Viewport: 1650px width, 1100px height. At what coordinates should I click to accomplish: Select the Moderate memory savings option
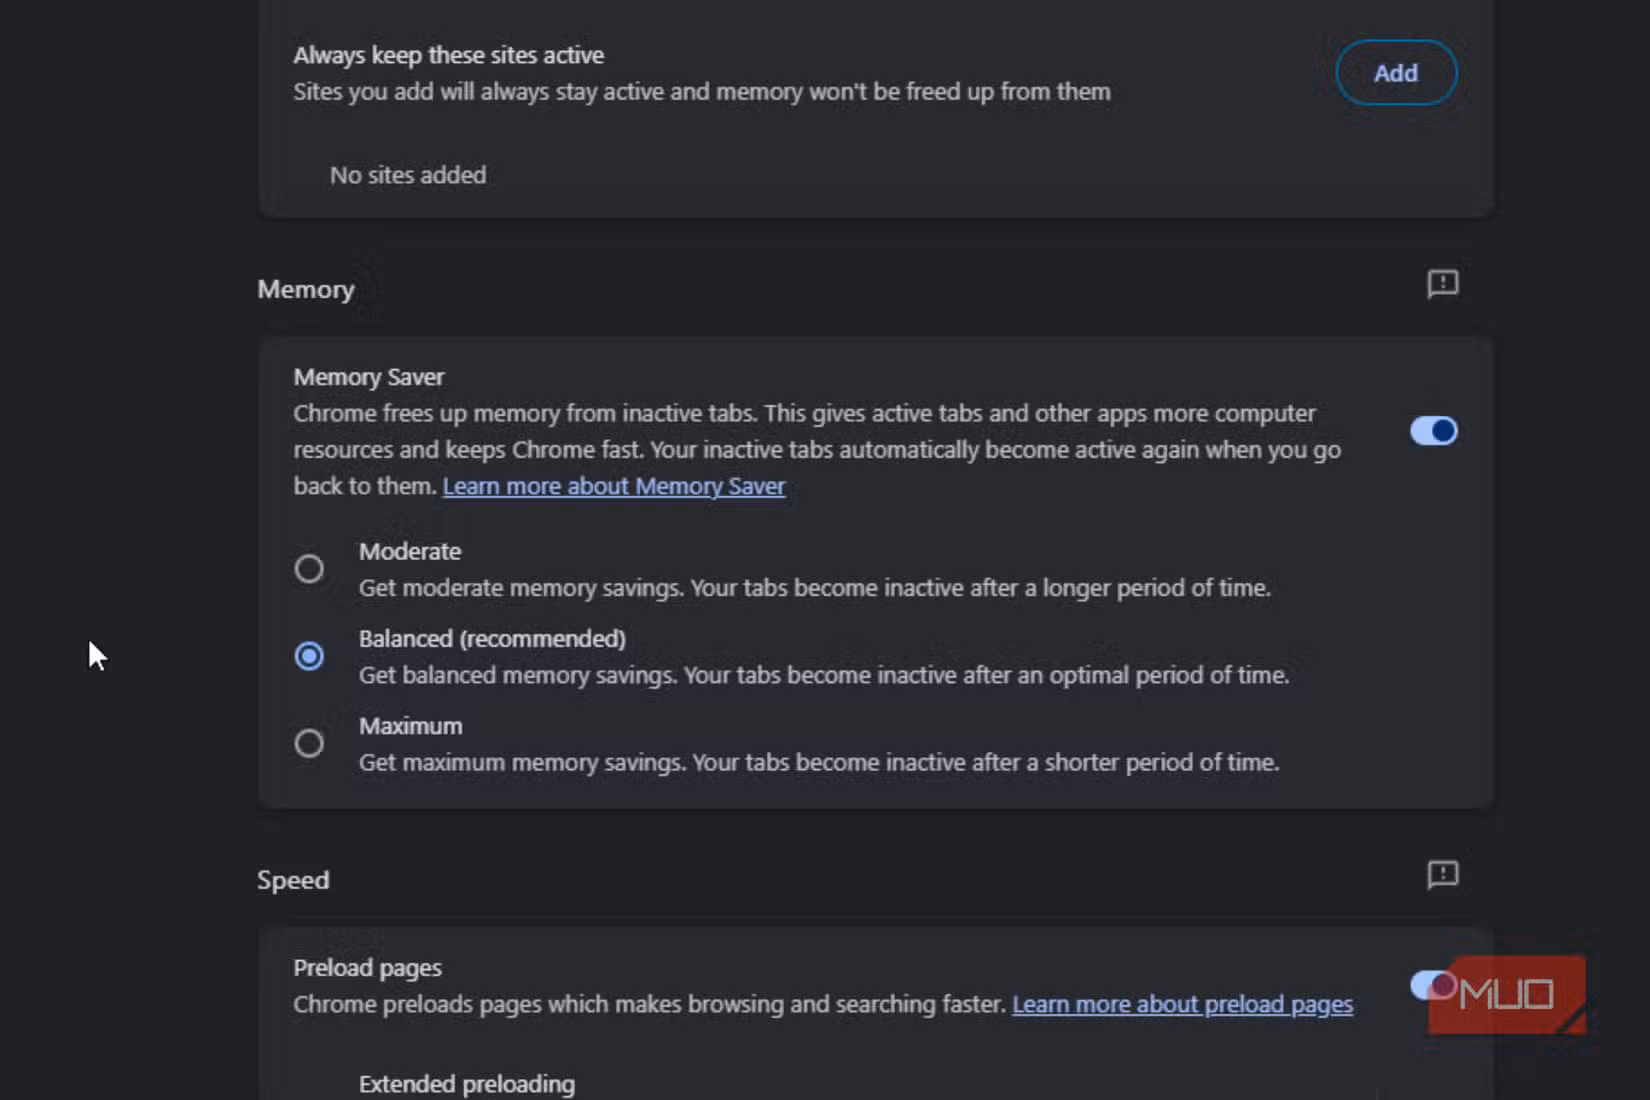click(309, 569)
